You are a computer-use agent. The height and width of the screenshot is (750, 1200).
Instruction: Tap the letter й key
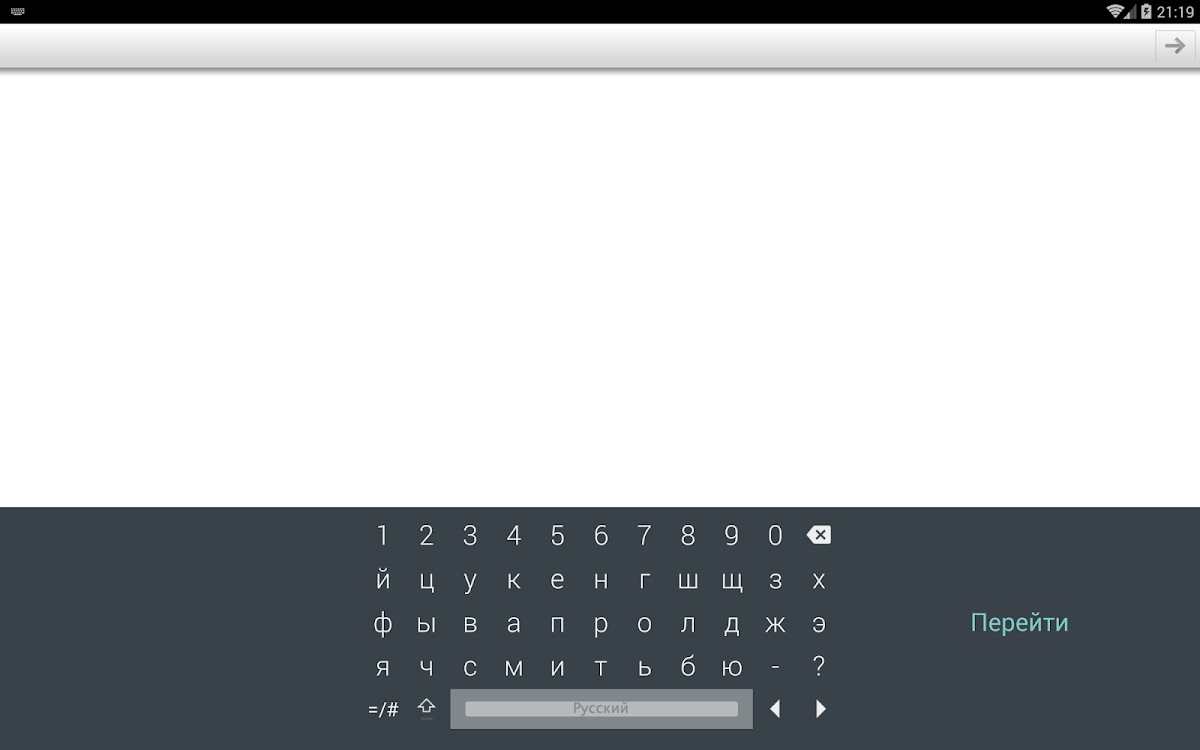click(x=382, y=580)
